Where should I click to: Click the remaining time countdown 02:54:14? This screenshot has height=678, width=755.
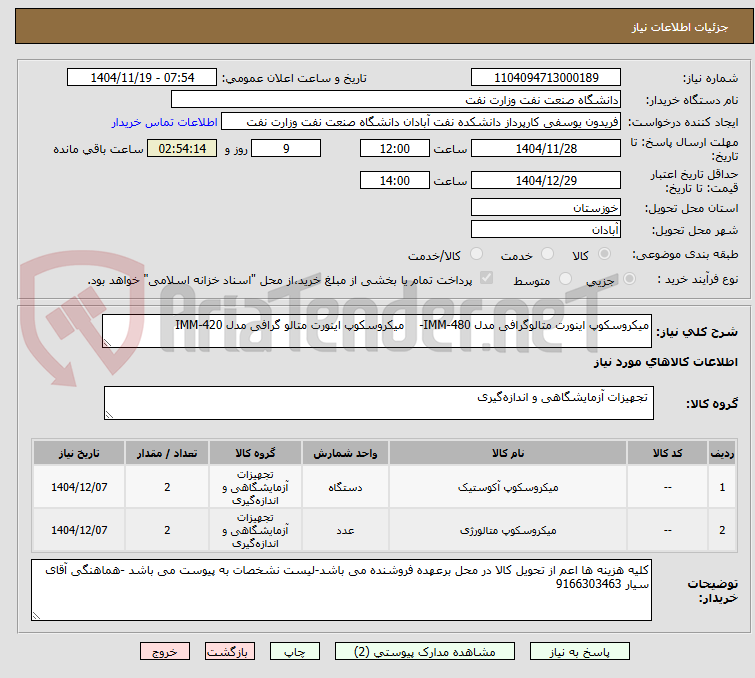[182, 148]
